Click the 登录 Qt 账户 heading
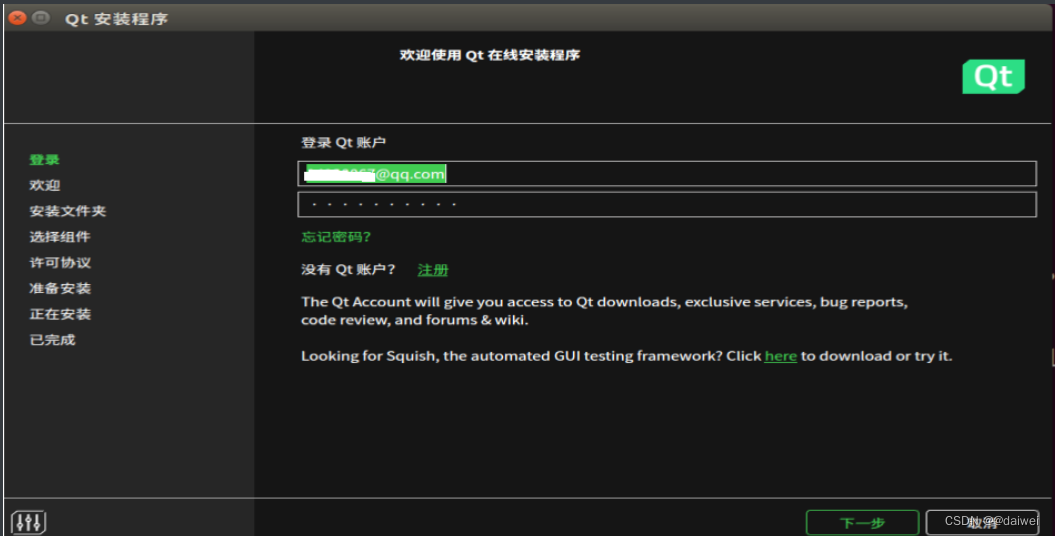The width and height of the screenshot is (1055, 536). (343, 143)
